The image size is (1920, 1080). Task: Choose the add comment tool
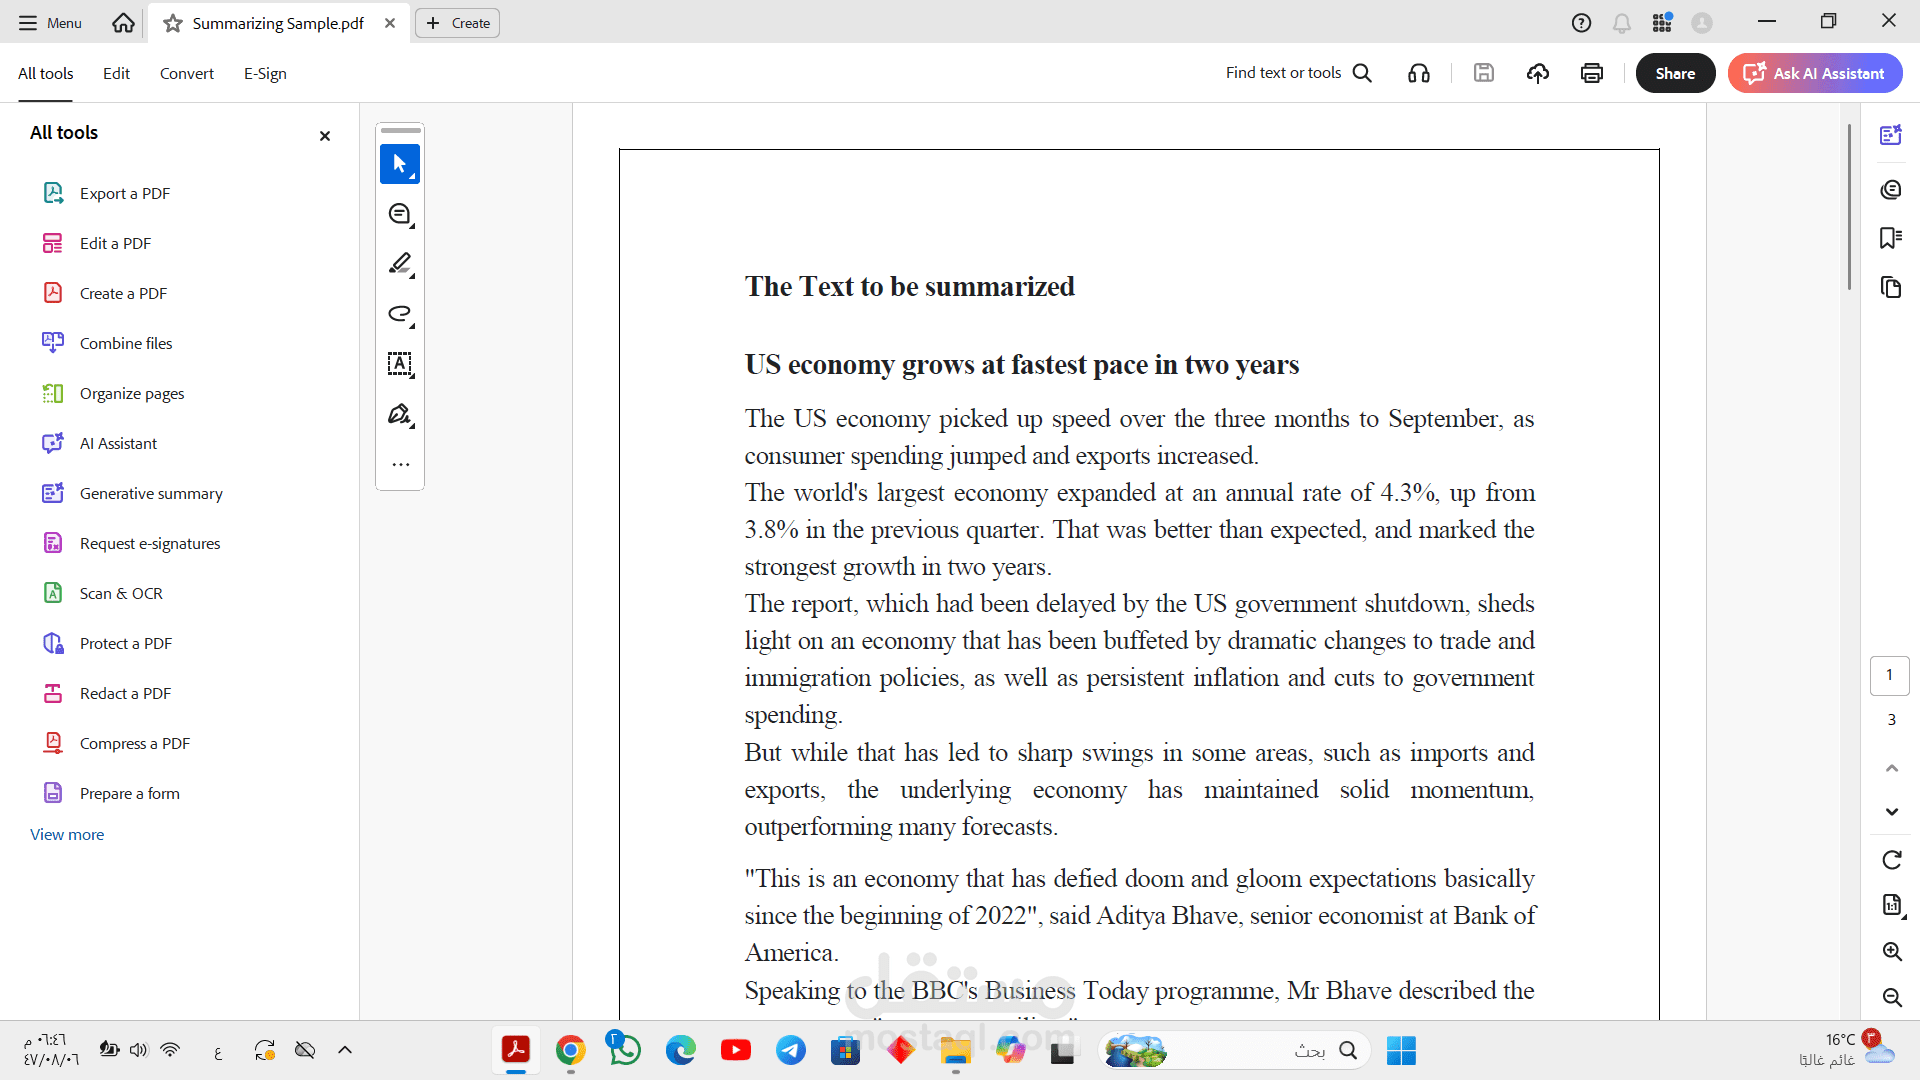point(399,214)
